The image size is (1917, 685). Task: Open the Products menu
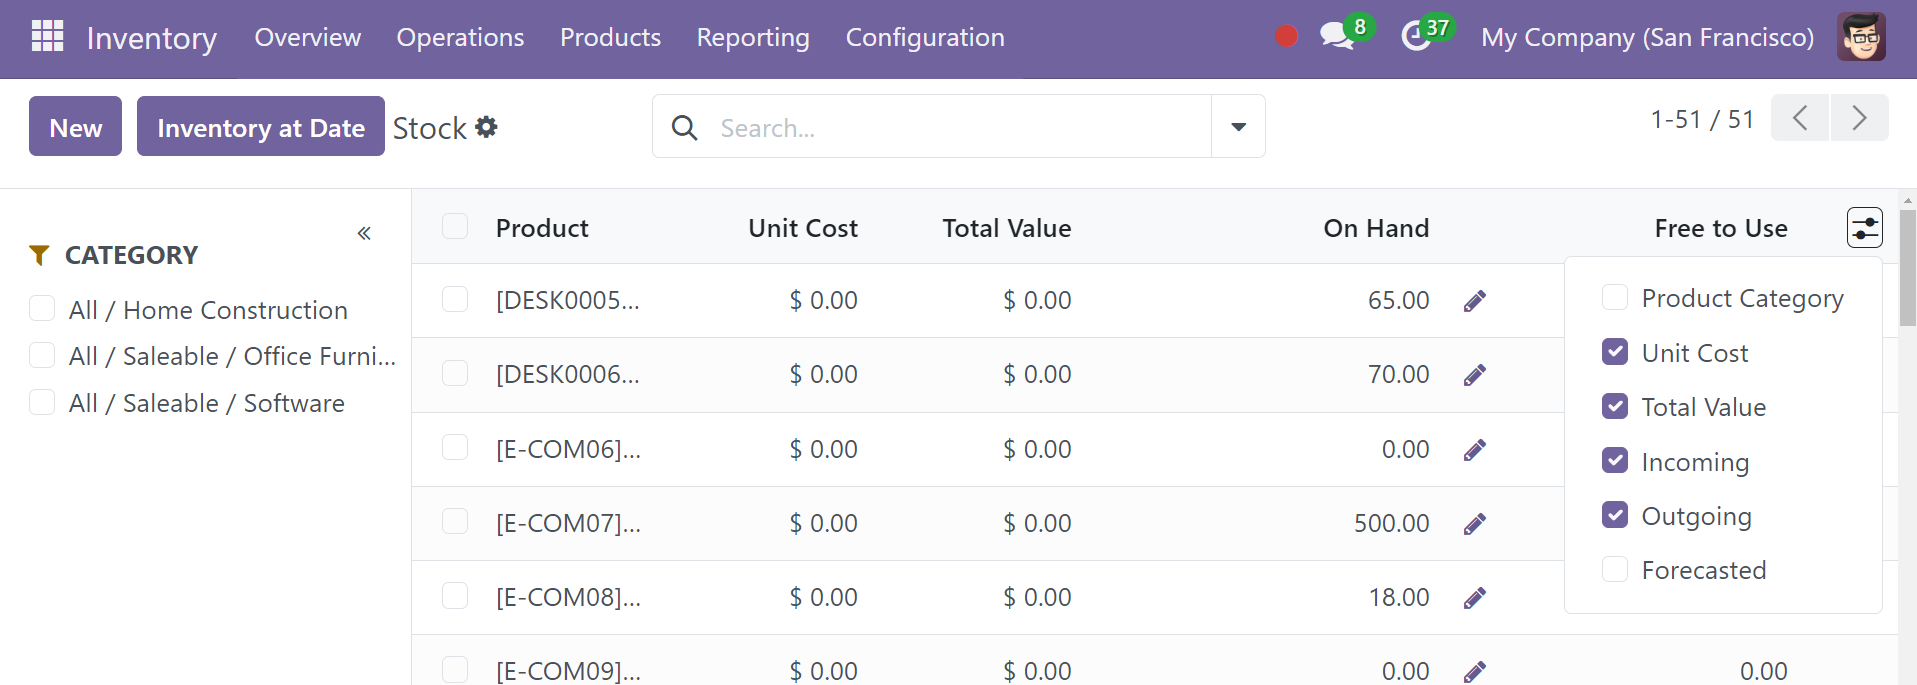pyautogui.click(x=610, y=37)
